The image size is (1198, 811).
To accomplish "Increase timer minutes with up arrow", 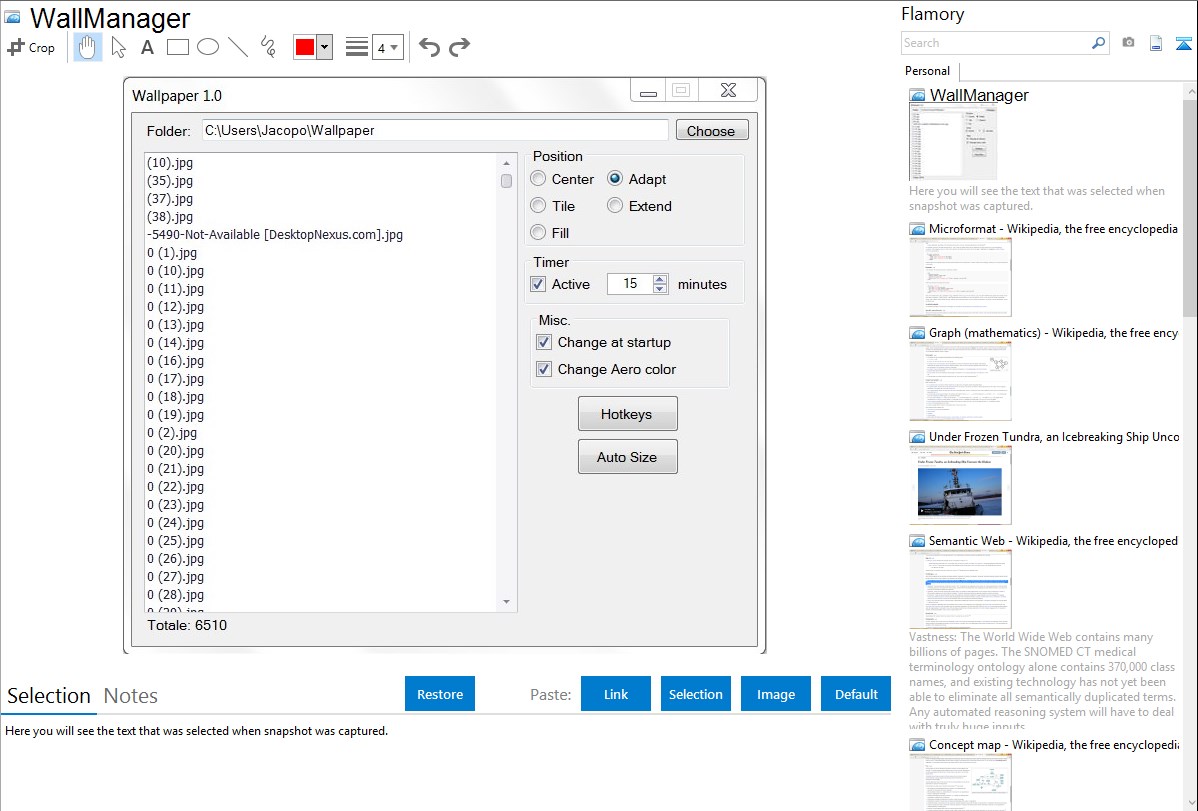I will coord(660,279).
